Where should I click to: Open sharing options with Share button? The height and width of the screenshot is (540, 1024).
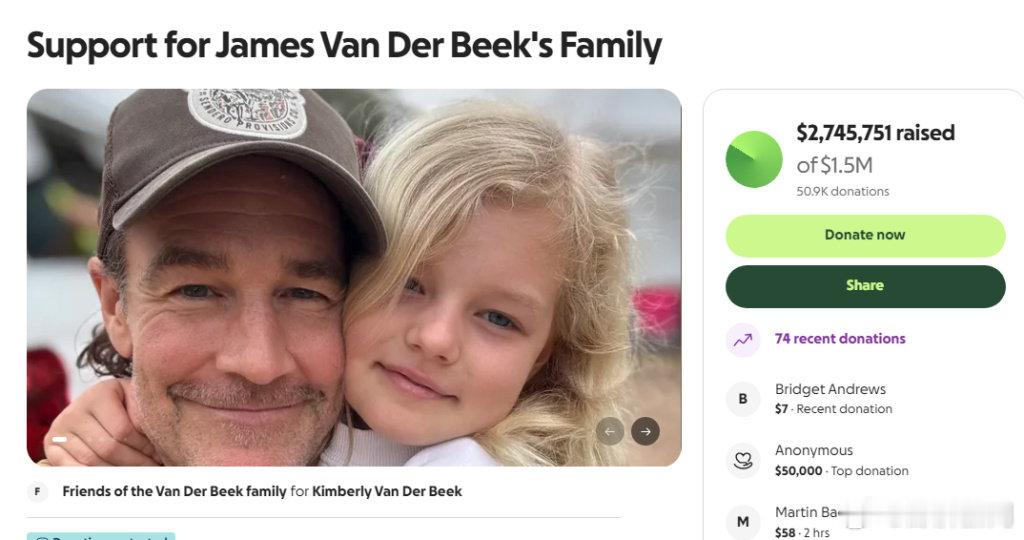pyautogui.click(x=865, y=286)
